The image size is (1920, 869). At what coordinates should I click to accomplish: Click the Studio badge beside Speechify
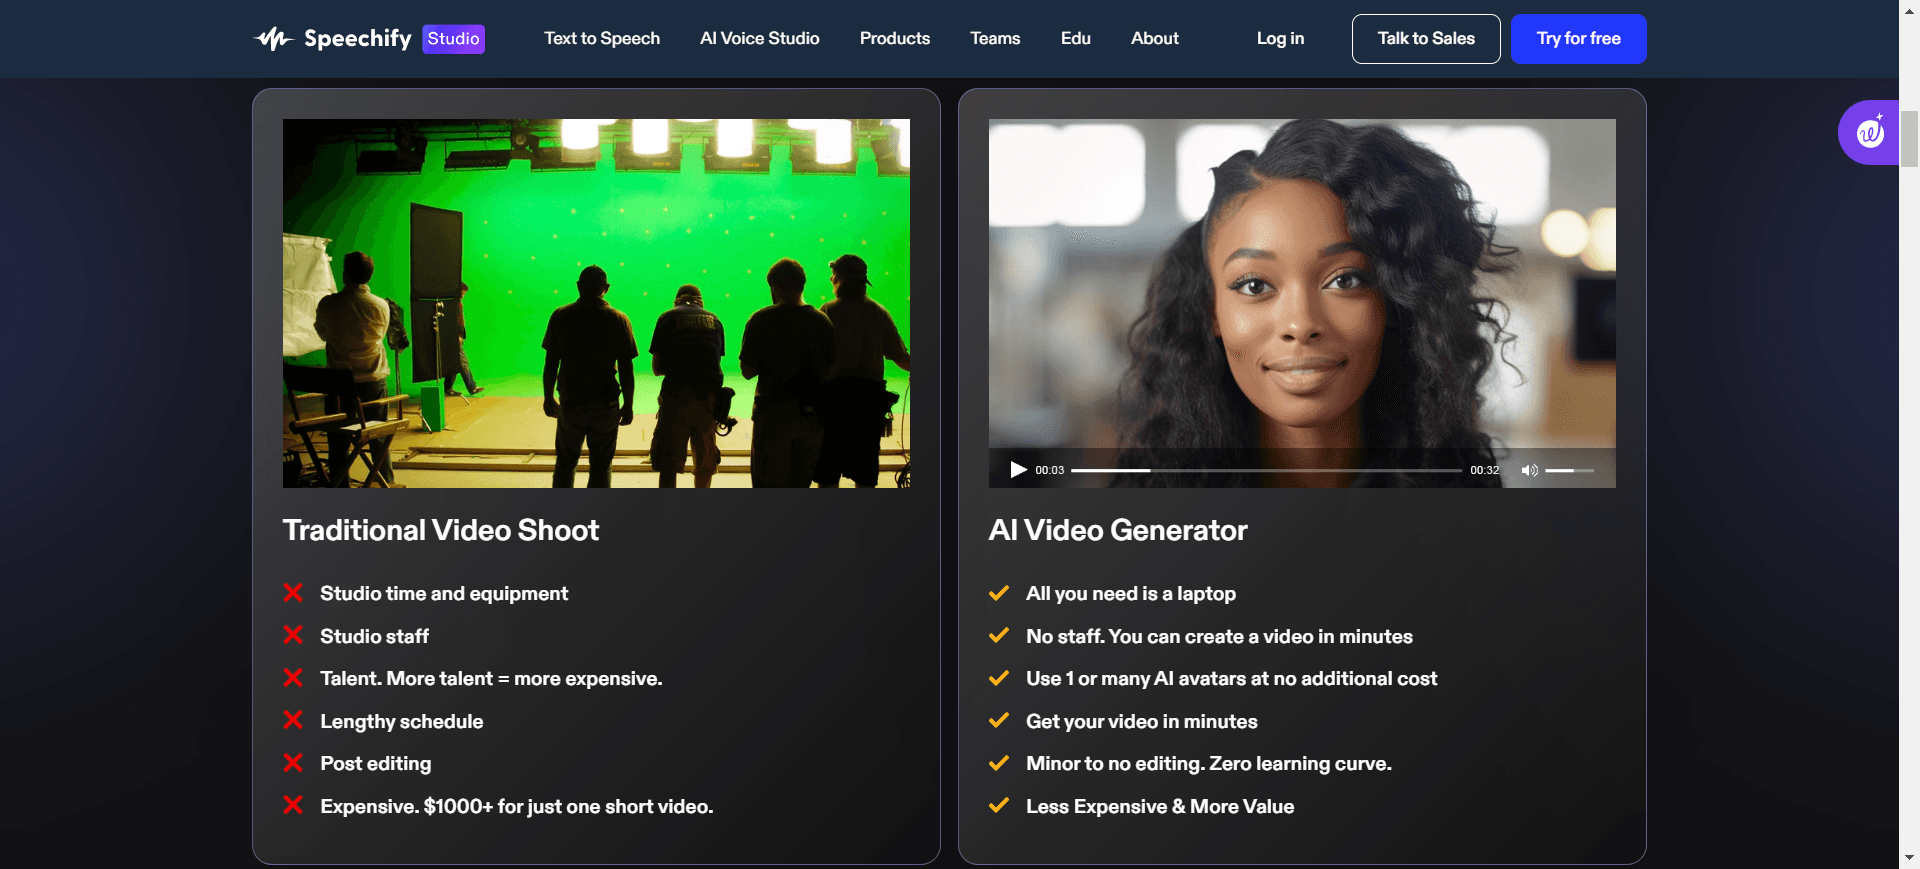(x=453, y=39)
